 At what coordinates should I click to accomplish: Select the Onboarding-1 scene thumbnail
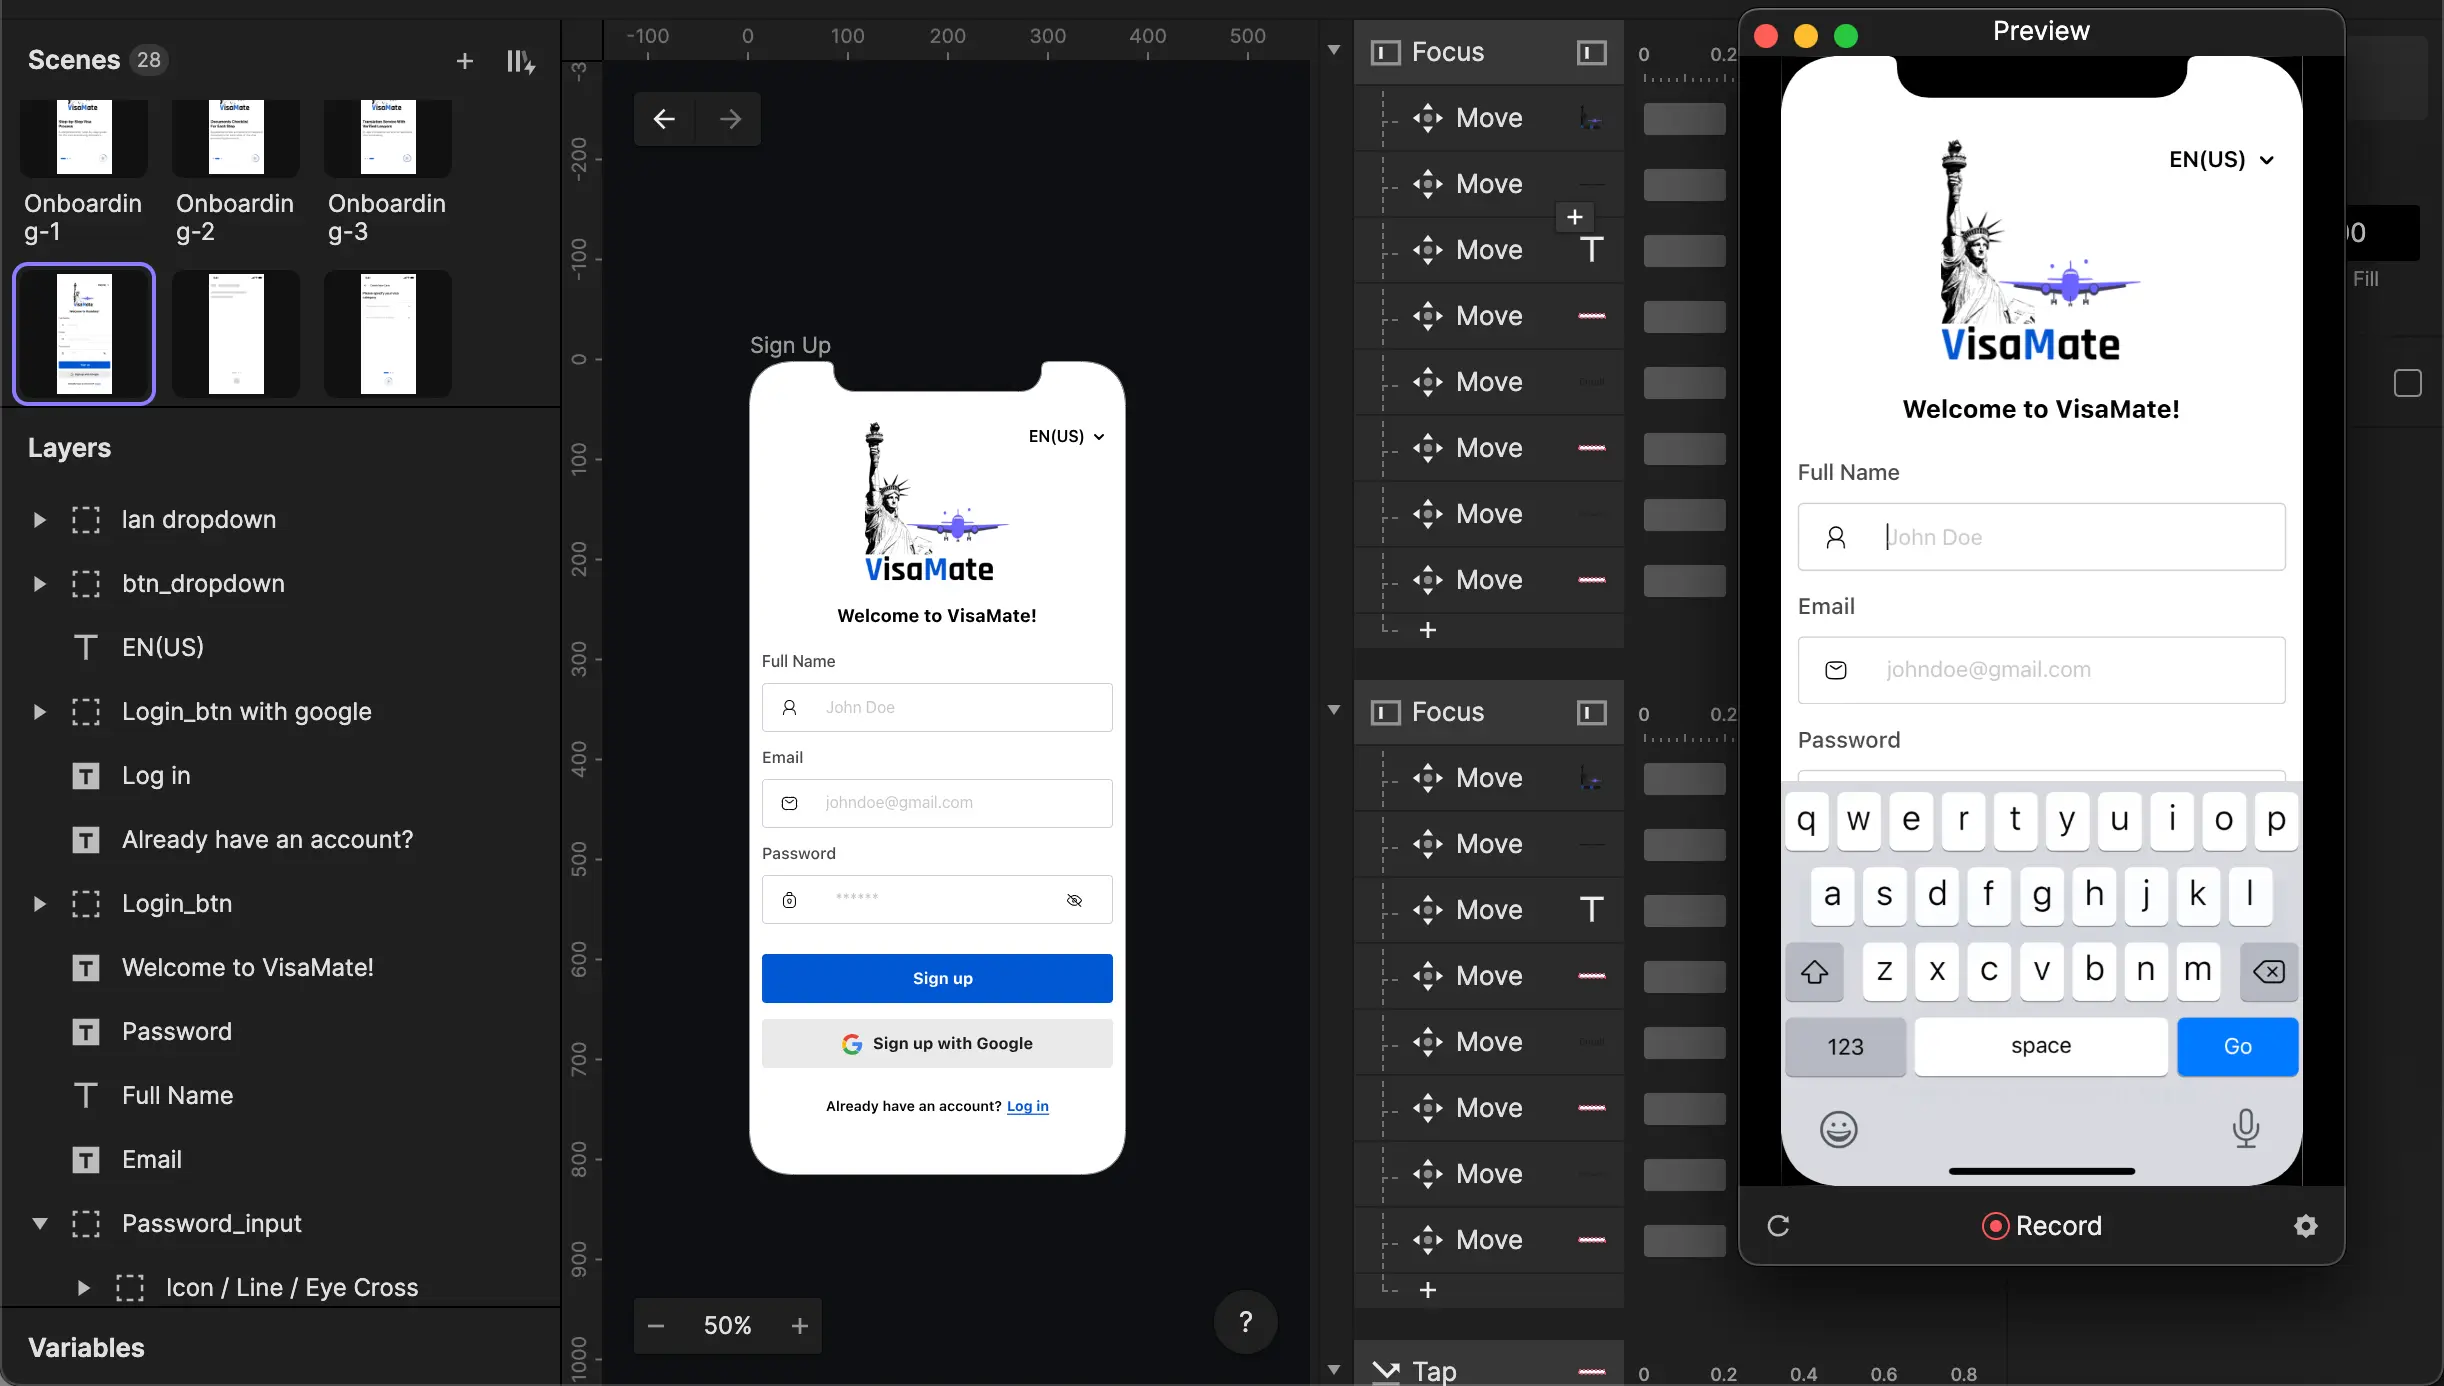click(84, 138)
